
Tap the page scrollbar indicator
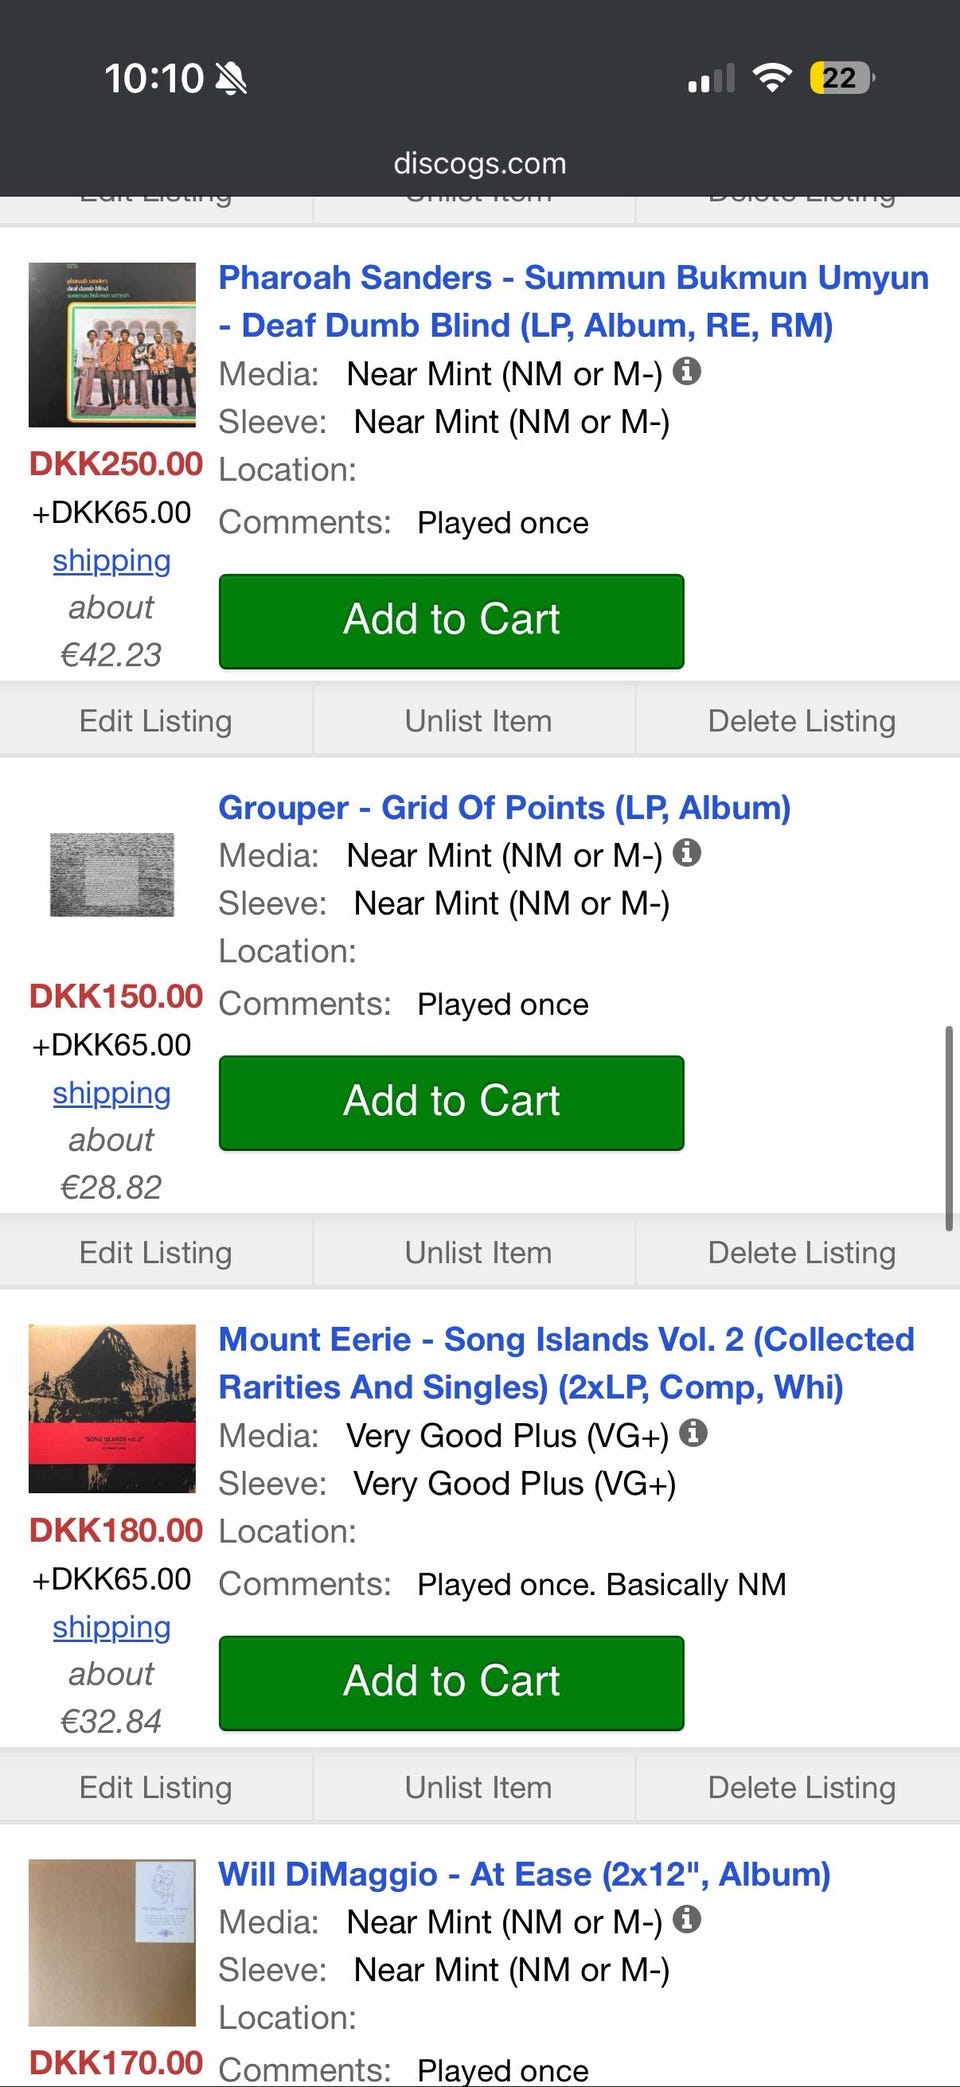(948, 1127)
